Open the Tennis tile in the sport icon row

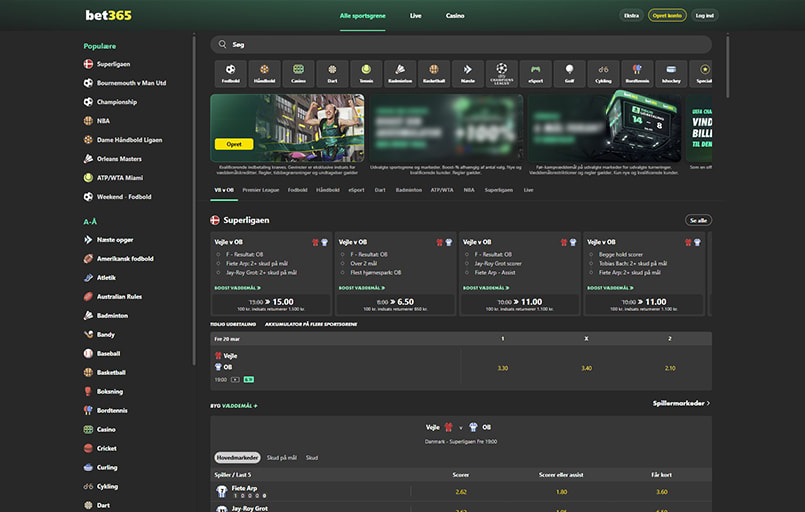coord(366,73)
